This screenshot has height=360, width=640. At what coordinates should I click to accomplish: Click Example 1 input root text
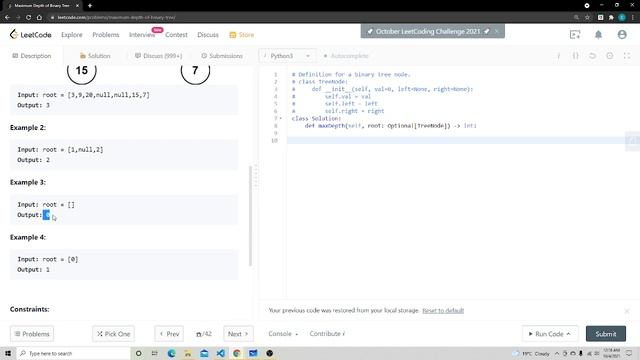83,95
